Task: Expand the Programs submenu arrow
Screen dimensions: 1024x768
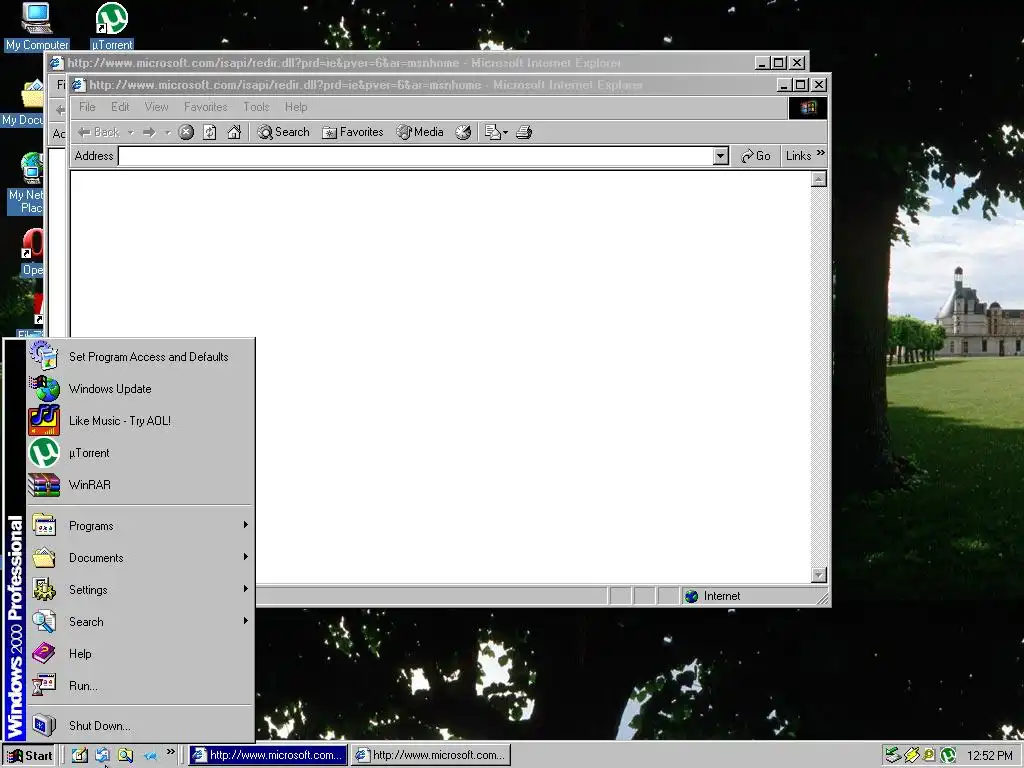Action: [x=246, y=525]
